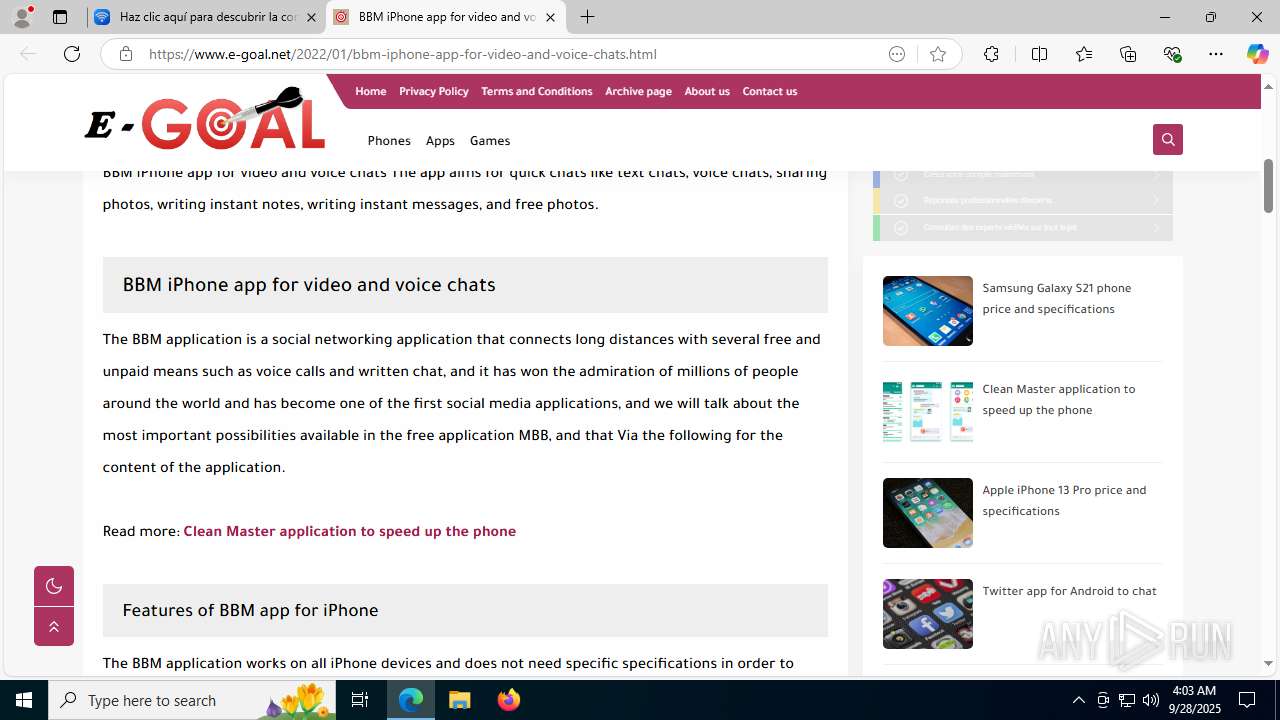Open Twitter app for Android article
Viewport: 1280px width, 720px height.
(x=1069, y=591)
